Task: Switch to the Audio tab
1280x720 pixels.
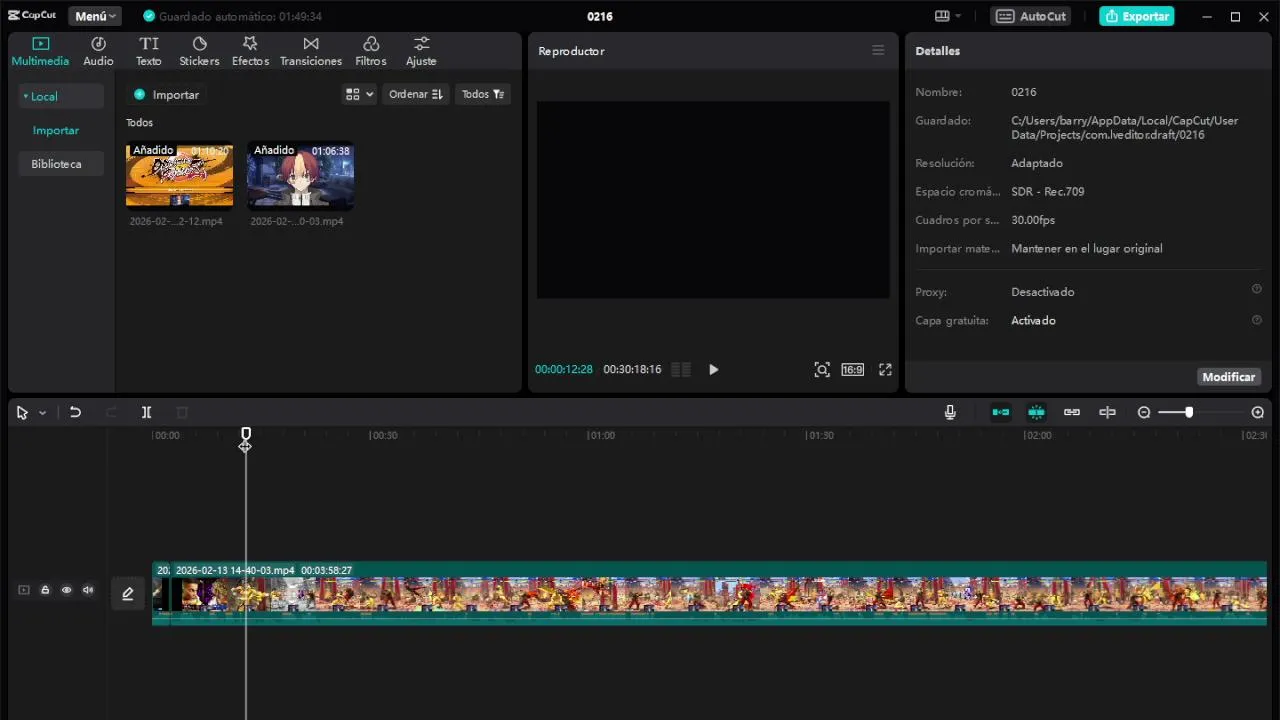Action: pyautogui.click(x=98, y=51)
